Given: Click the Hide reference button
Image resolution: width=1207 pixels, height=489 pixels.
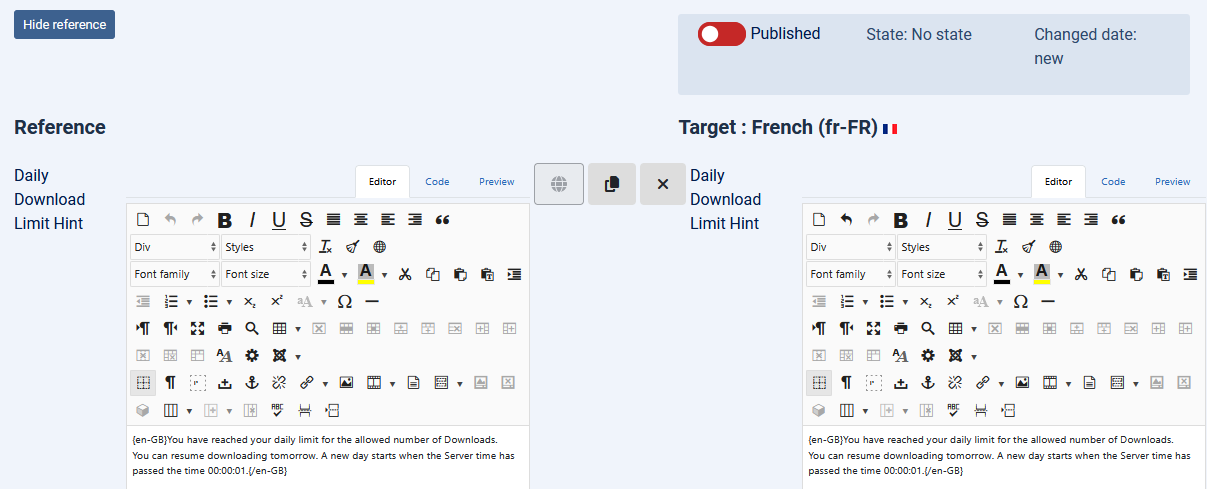Looking at the screenshot, I should click(64, 25).
